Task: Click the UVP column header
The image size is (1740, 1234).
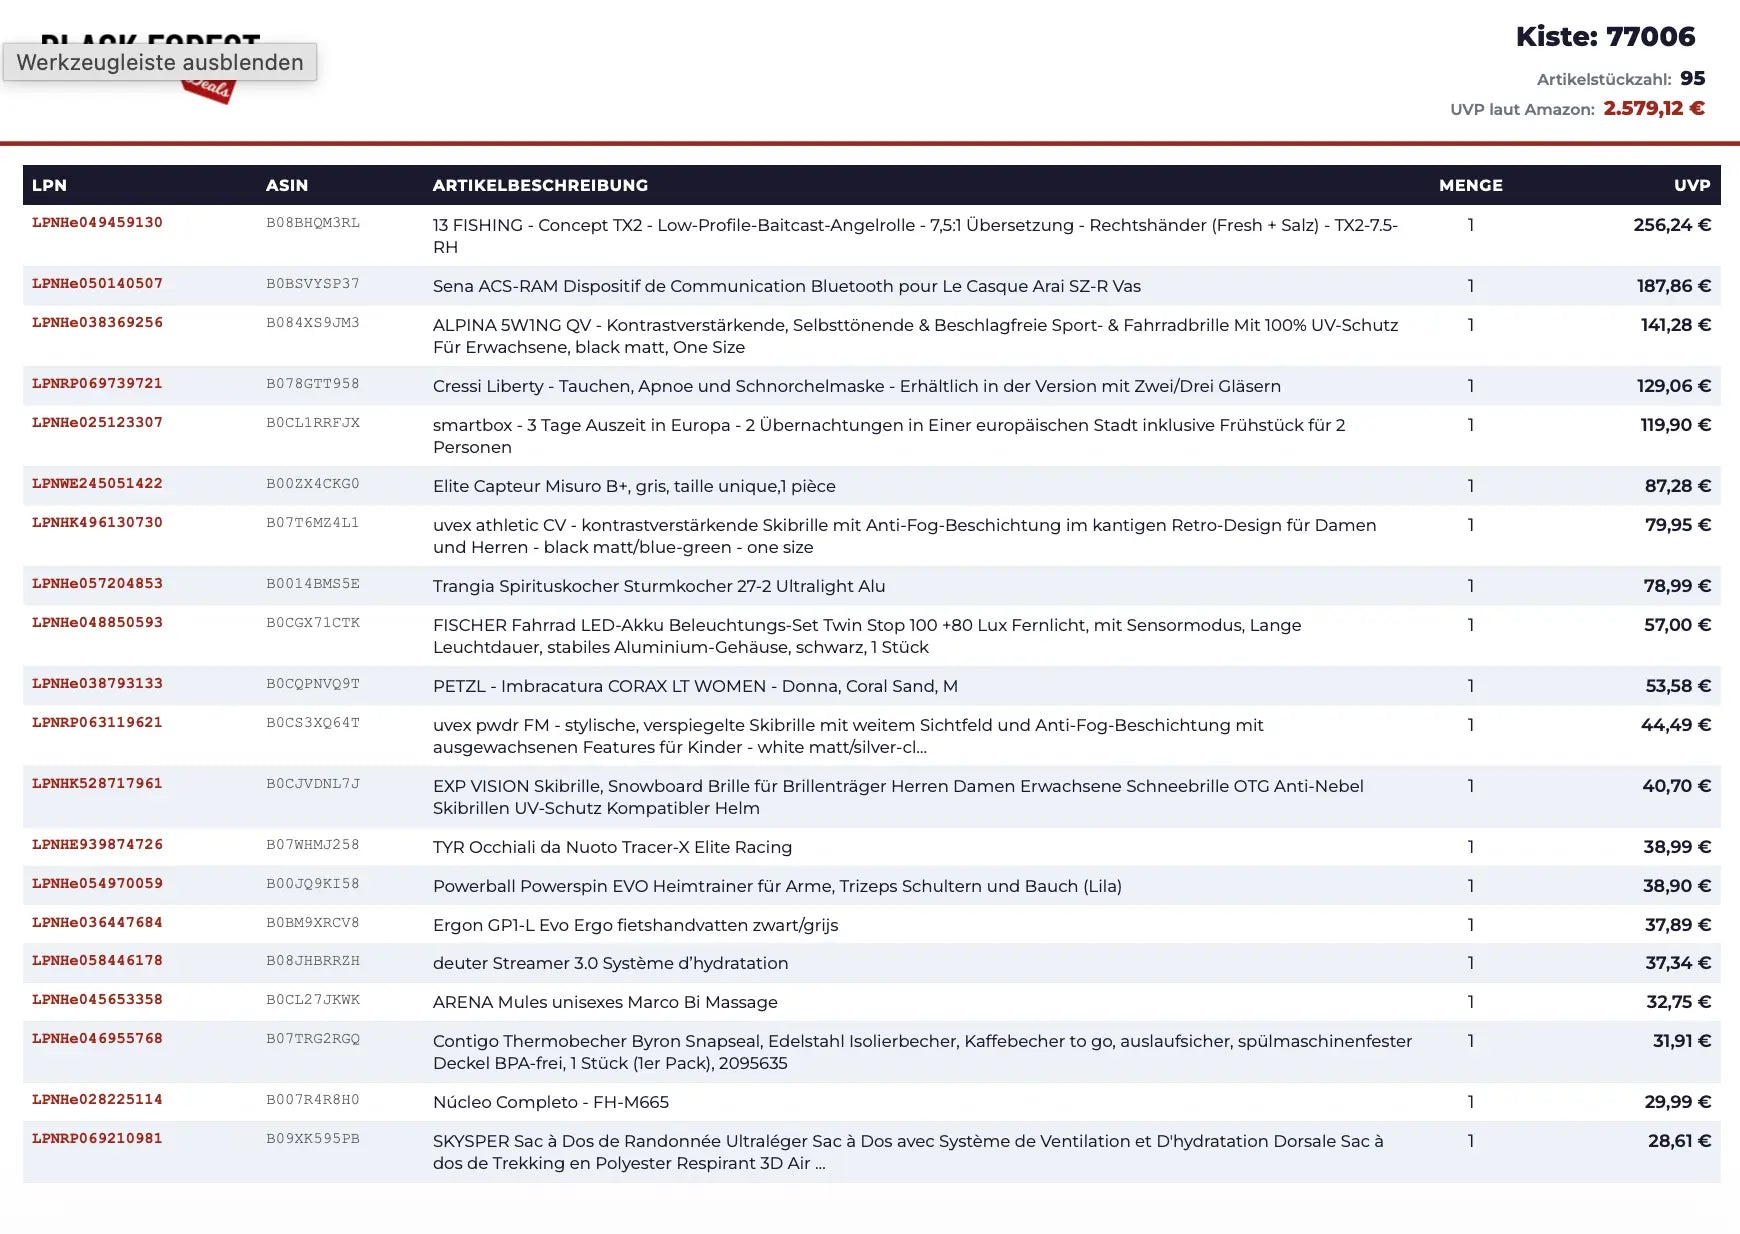Action: 1691,185
